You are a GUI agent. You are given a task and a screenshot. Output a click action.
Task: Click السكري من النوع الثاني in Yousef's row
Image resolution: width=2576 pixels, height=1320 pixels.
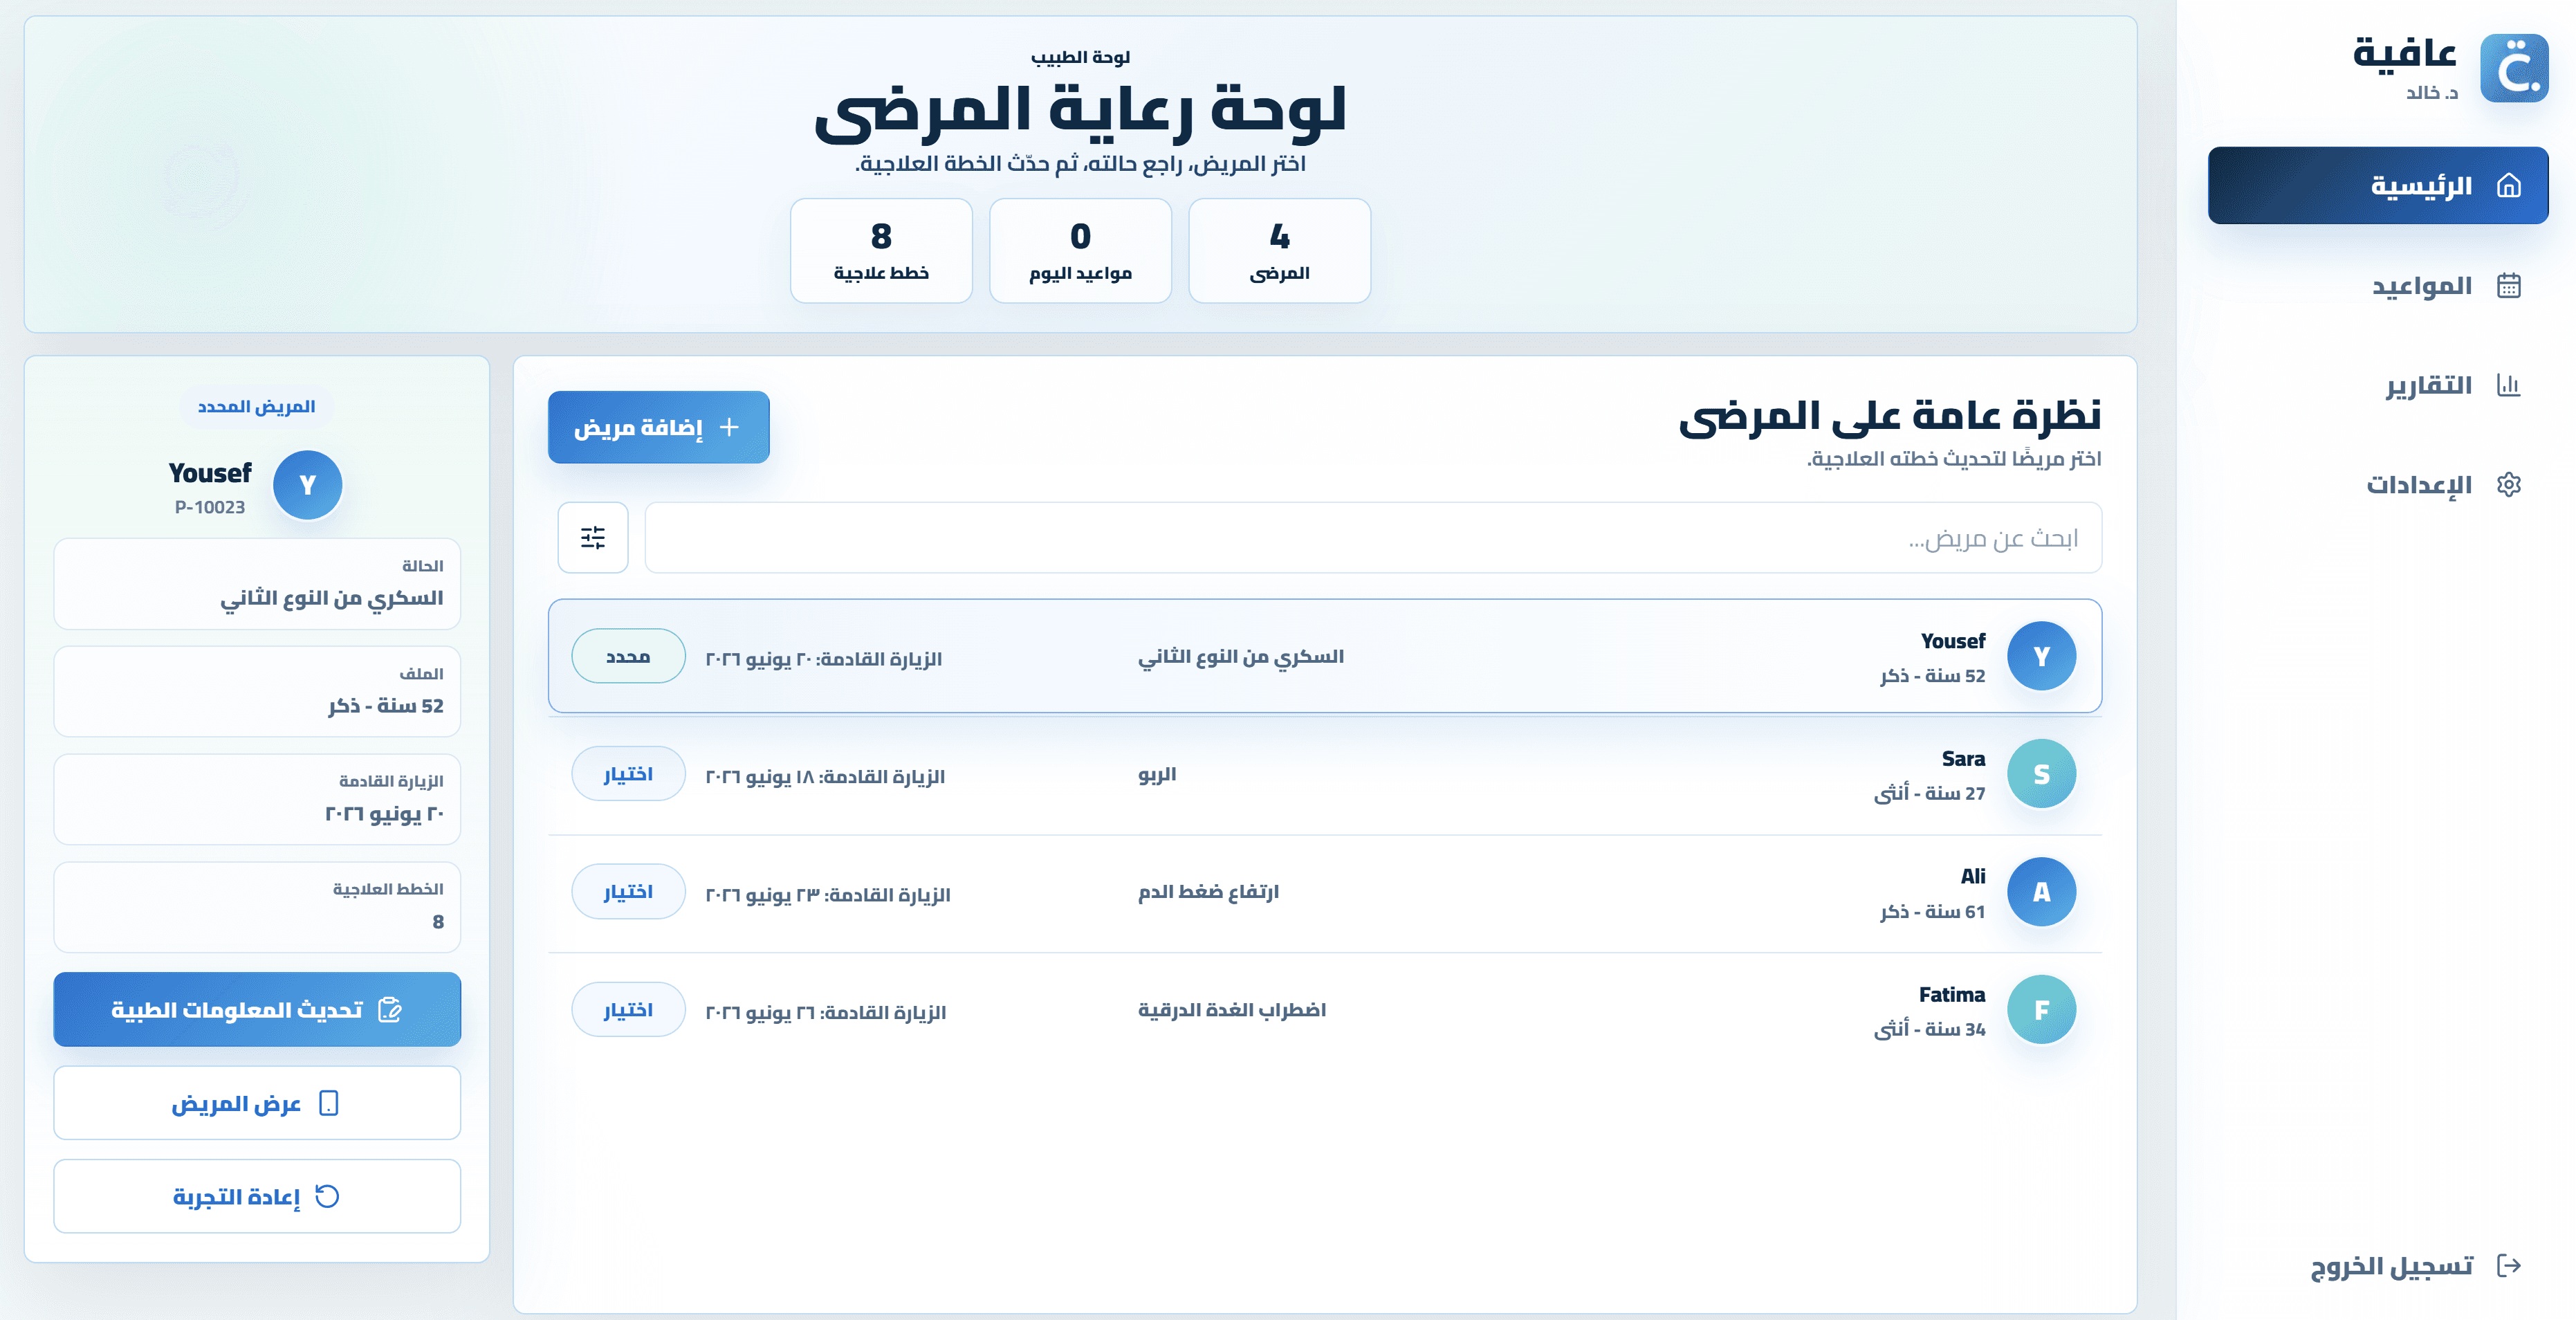click(x=1241, y=657)
